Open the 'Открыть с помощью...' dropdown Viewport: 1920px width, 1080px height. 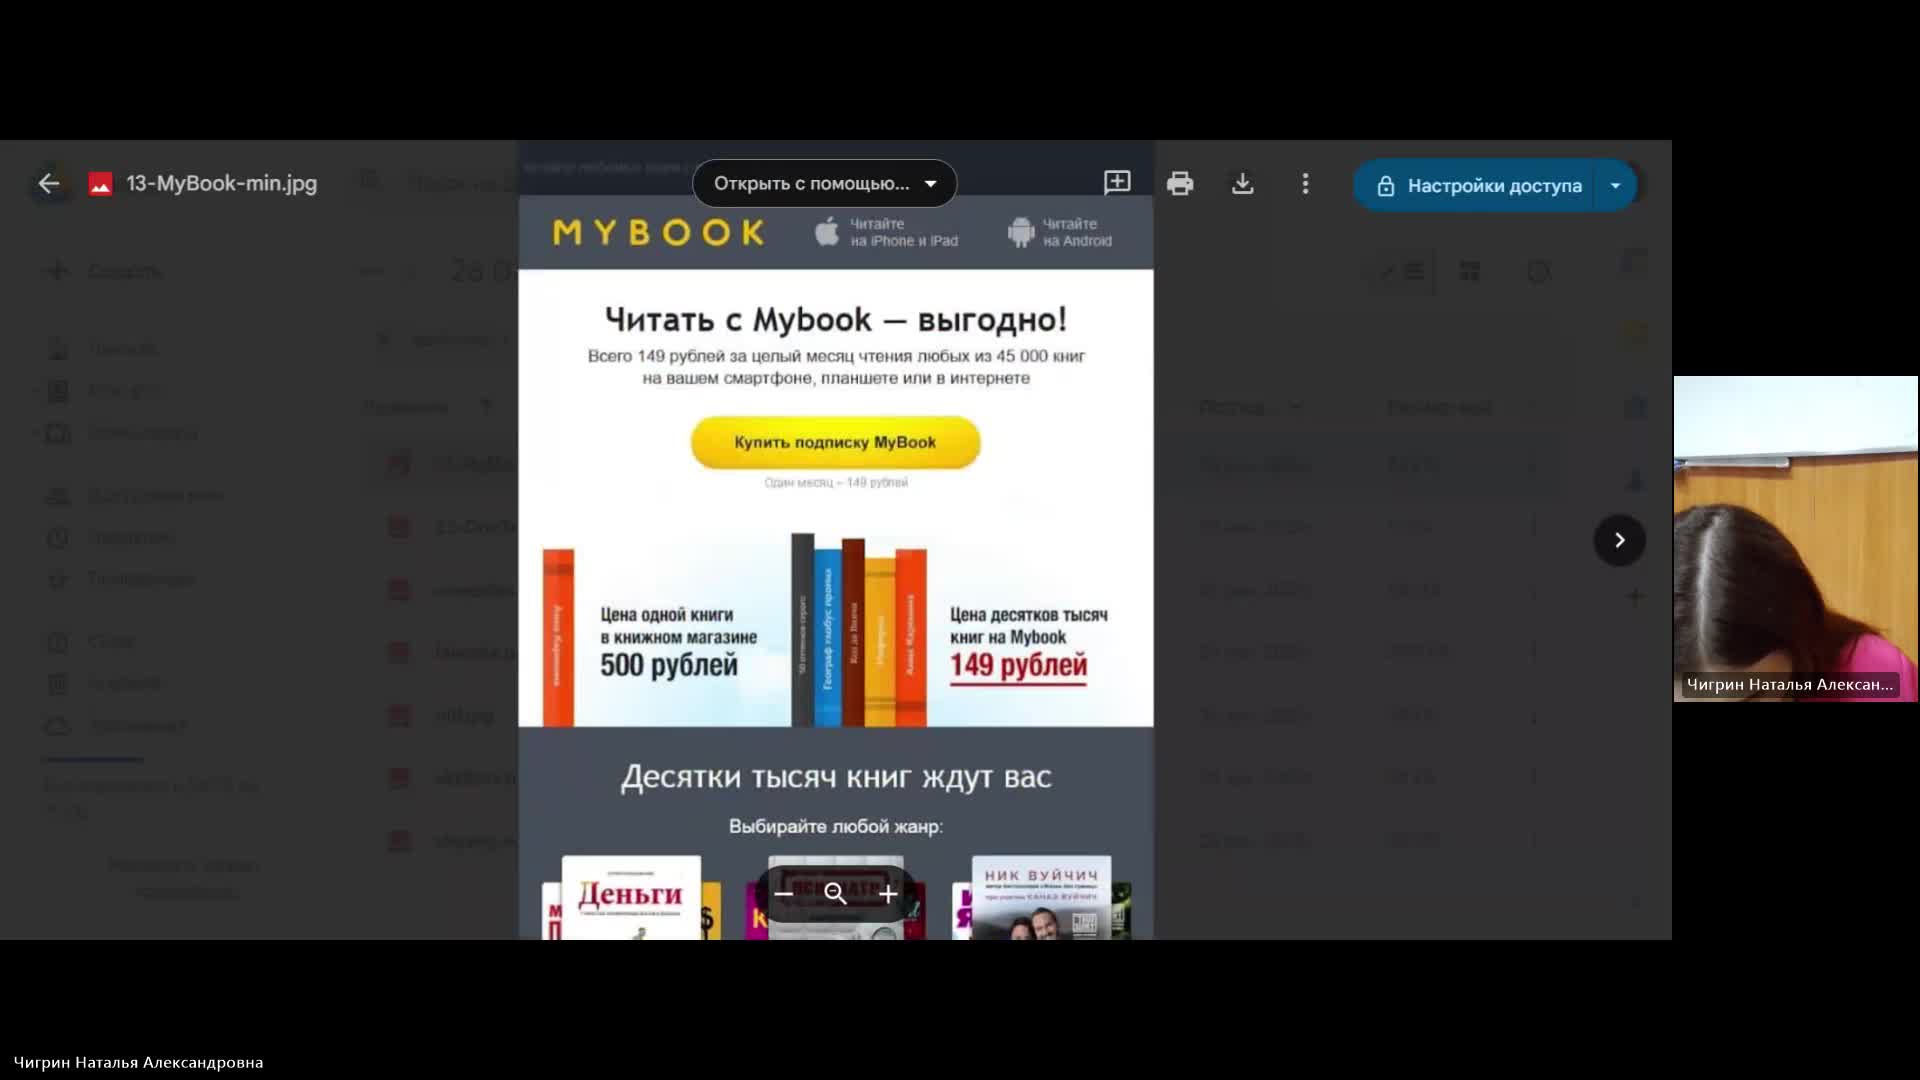(825, 184)
